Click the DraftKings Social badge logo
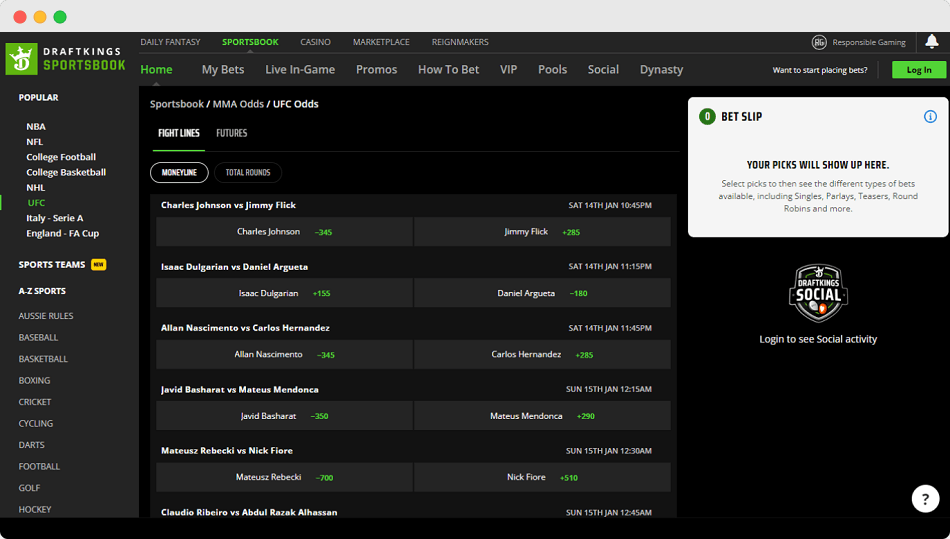This screenshot has width=950, height=539. 818,294
